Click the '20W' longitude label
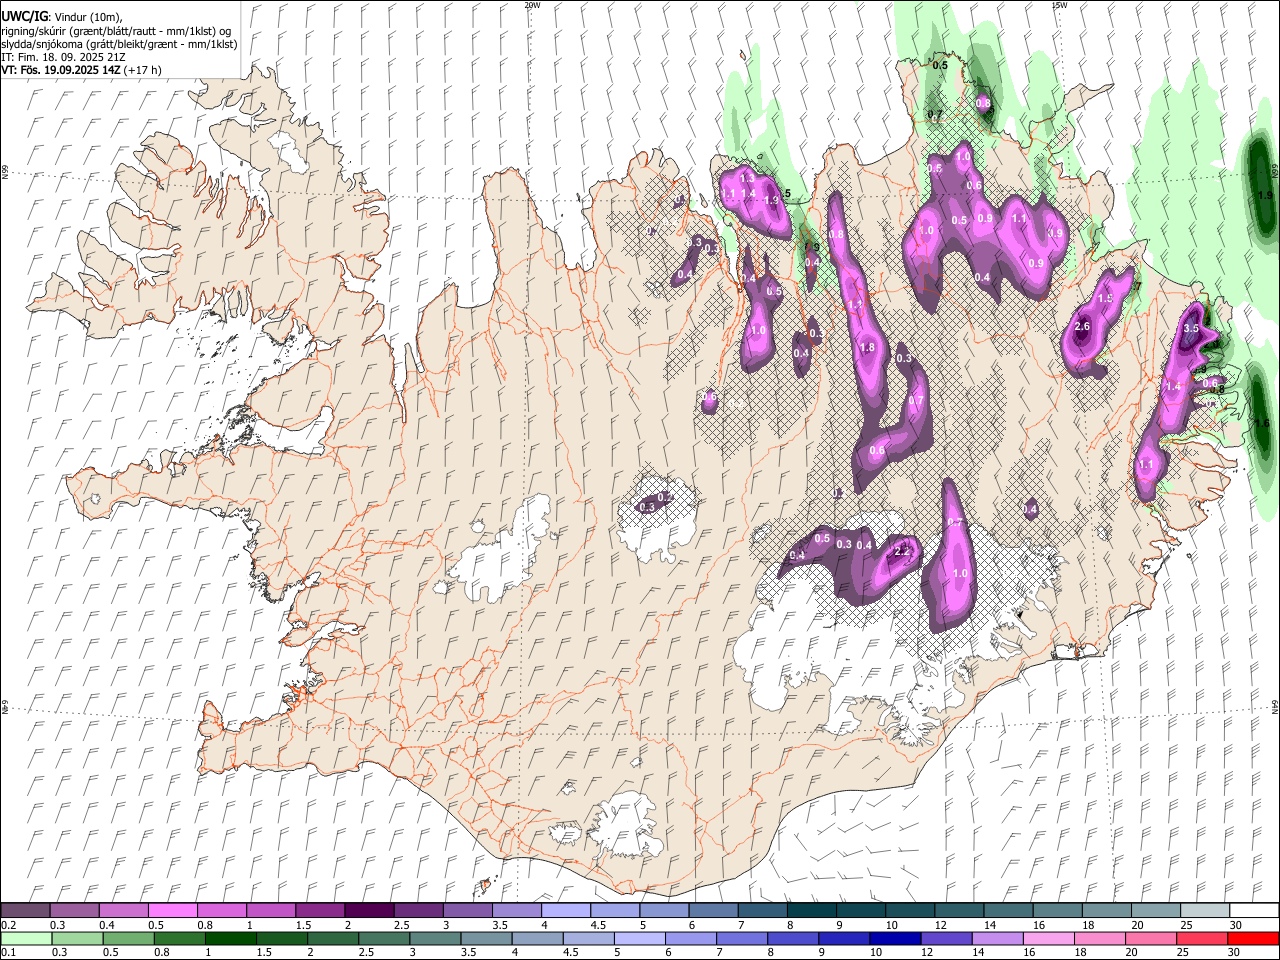The image size is (1280, 960). (532, 5)
